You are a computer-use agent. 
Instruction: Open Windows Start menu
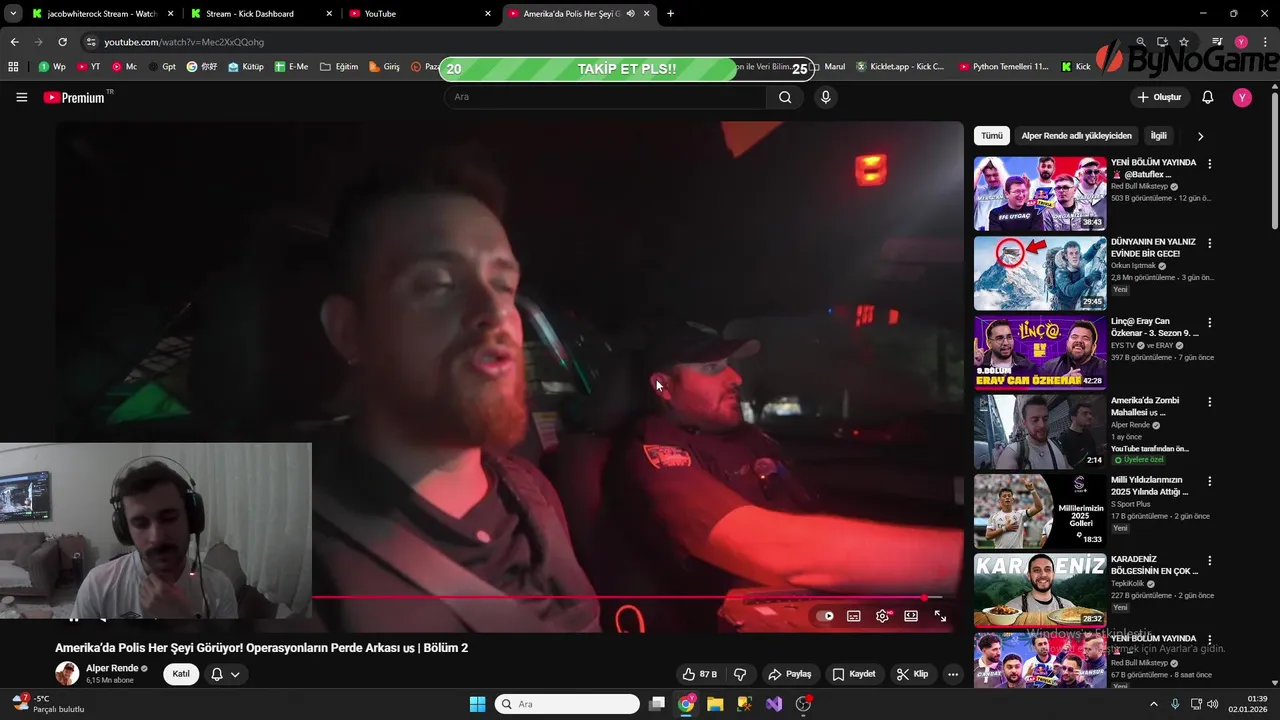pos(477,704)
